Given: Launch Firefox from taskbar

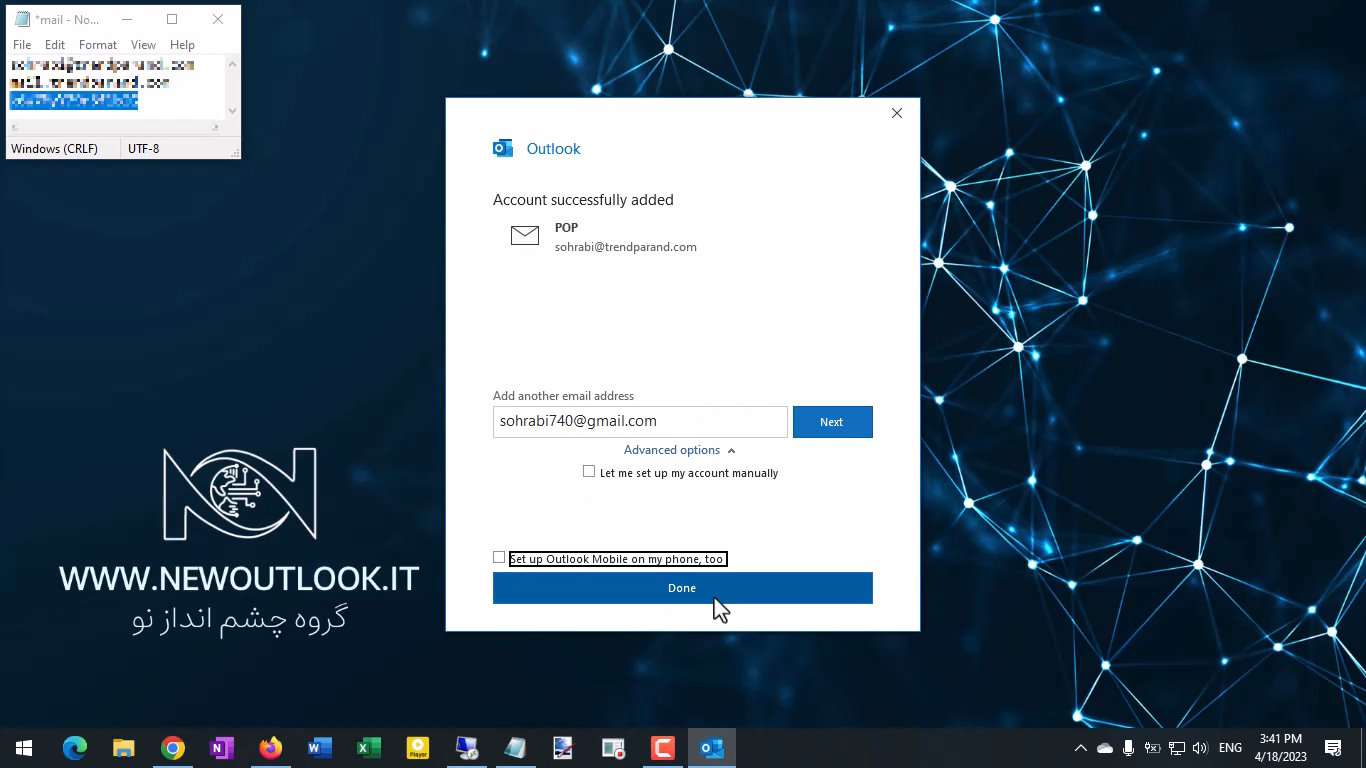Looking at the screenshot, I should (270, 748).
